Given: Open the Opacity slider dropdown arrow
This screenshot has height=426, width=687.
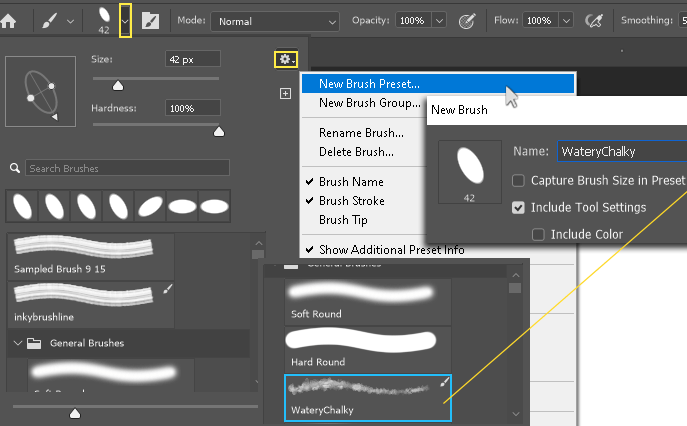Looking at the screenshot, I should [439, 21].
